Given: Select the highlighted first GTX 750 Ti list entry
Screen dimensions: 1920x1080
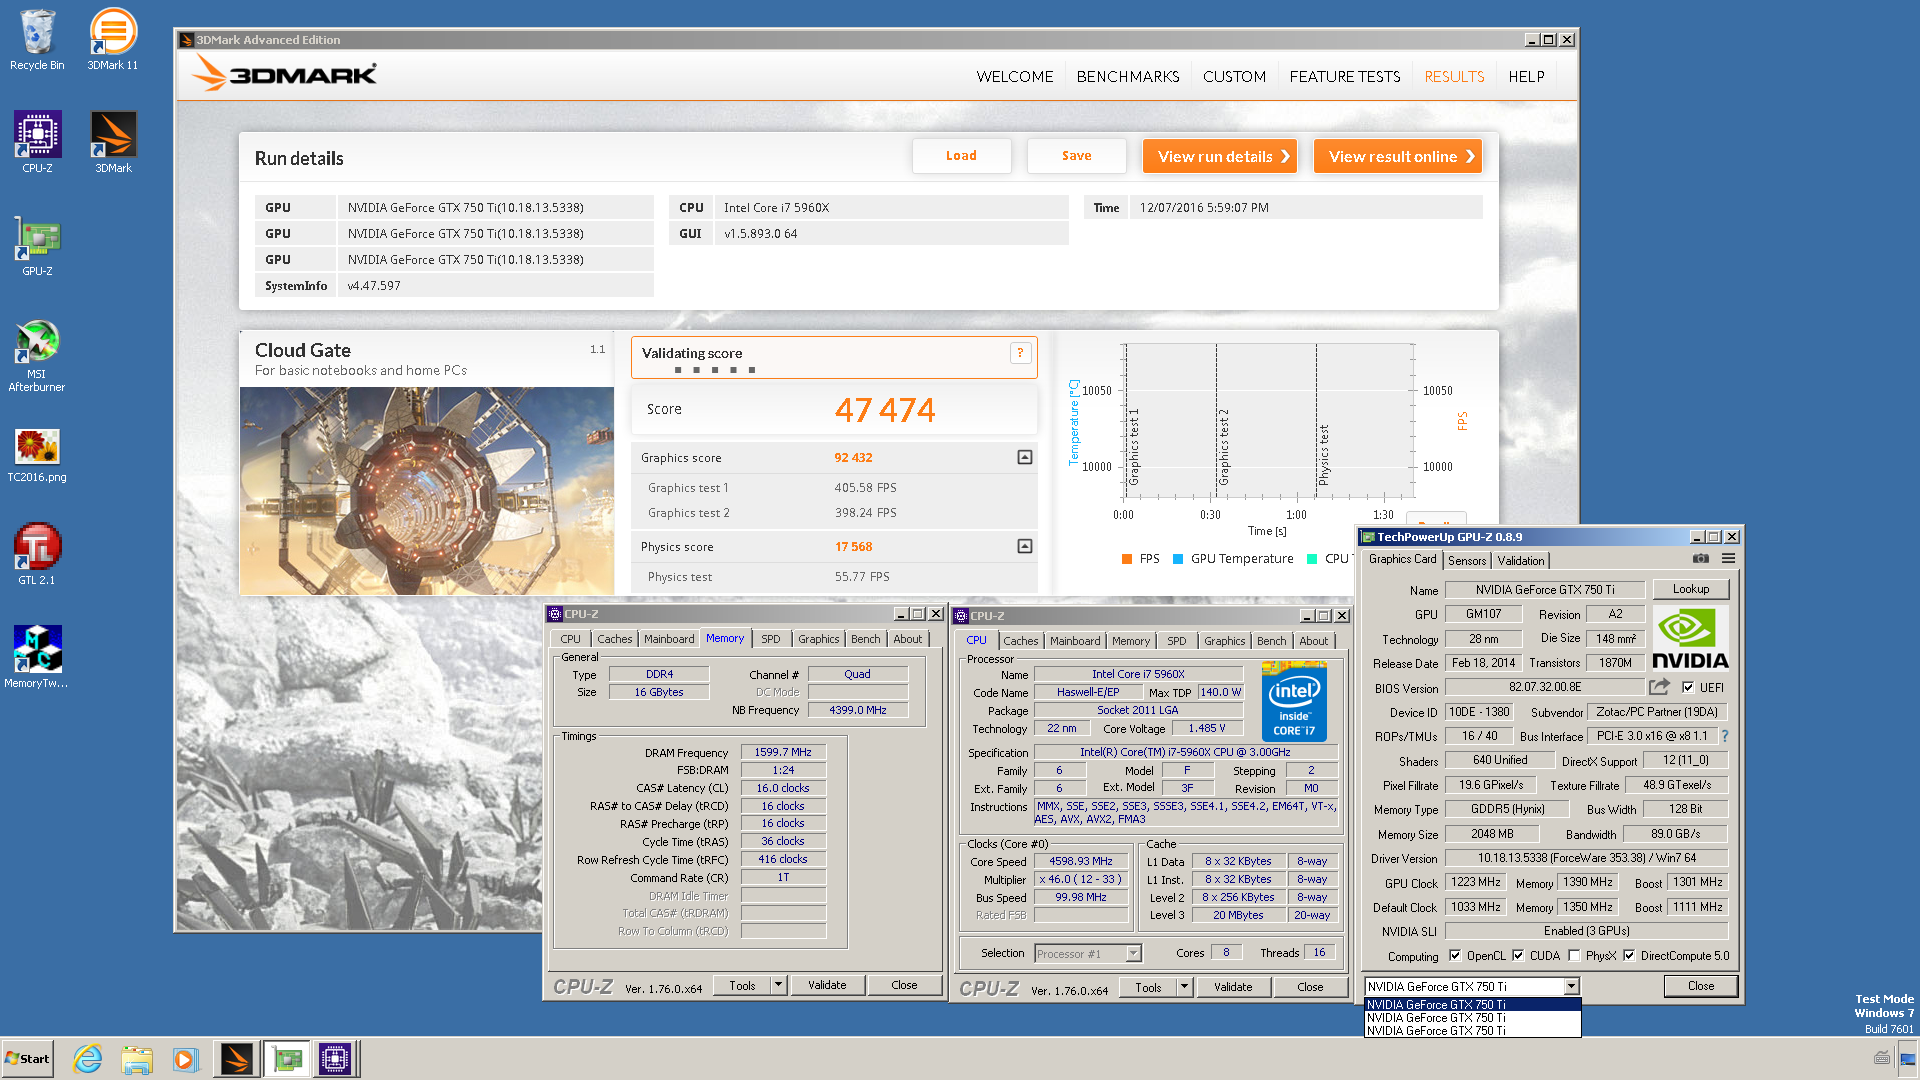Looking at the screenshot, I should [x=1472, y=1005].
